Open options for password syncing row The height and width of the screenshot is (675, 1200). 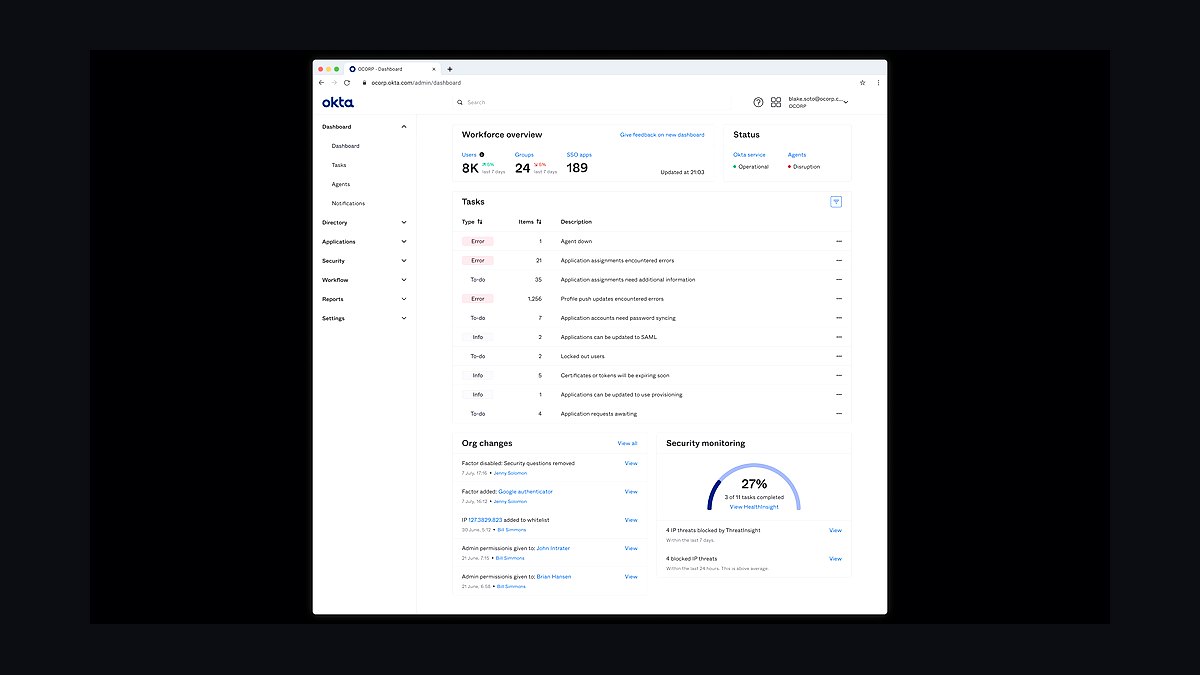839,318
